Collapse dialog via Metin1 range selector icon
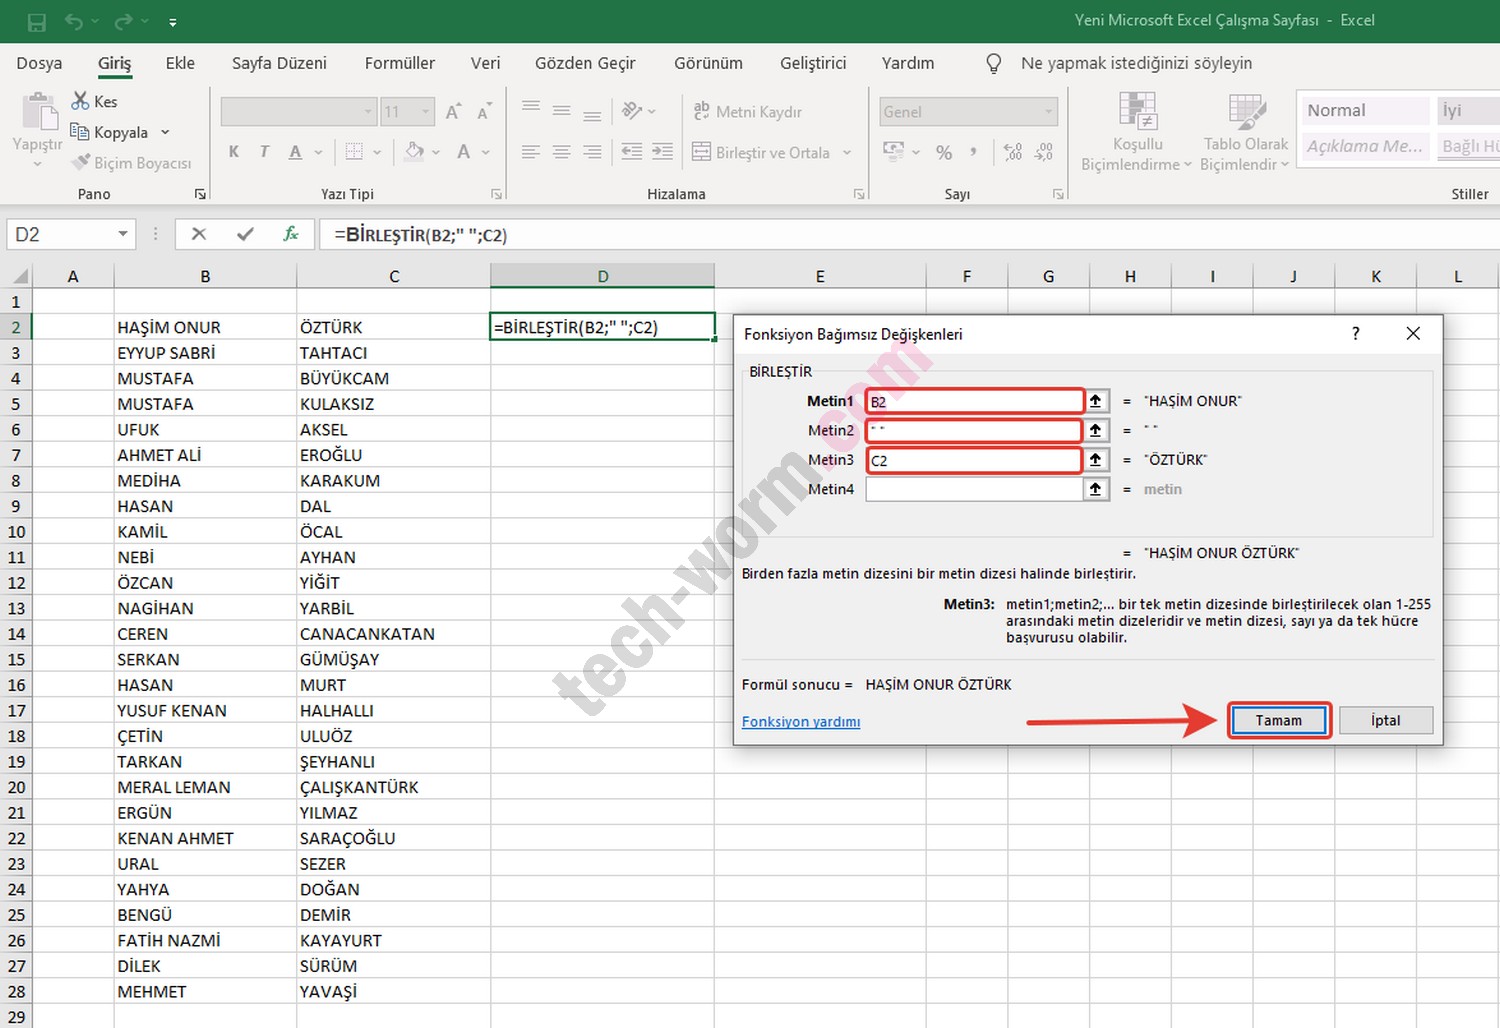The image size is (1500, 1028). 1096,401
